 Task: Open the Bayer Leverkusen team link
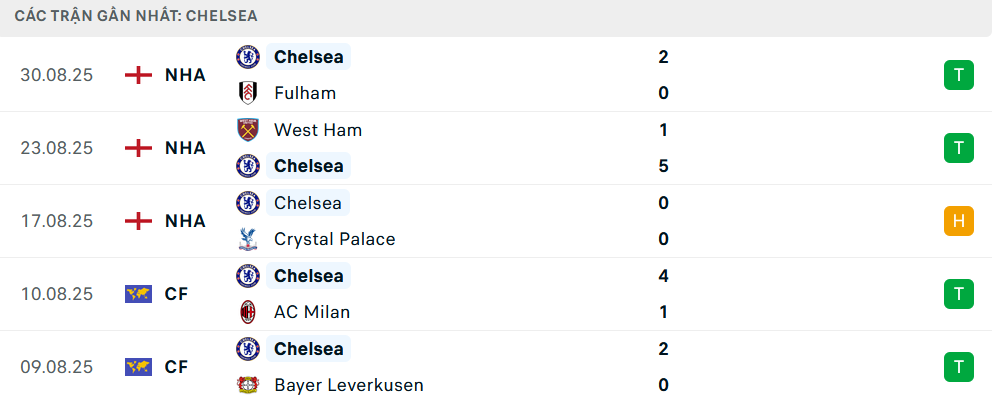pos(348,385)
